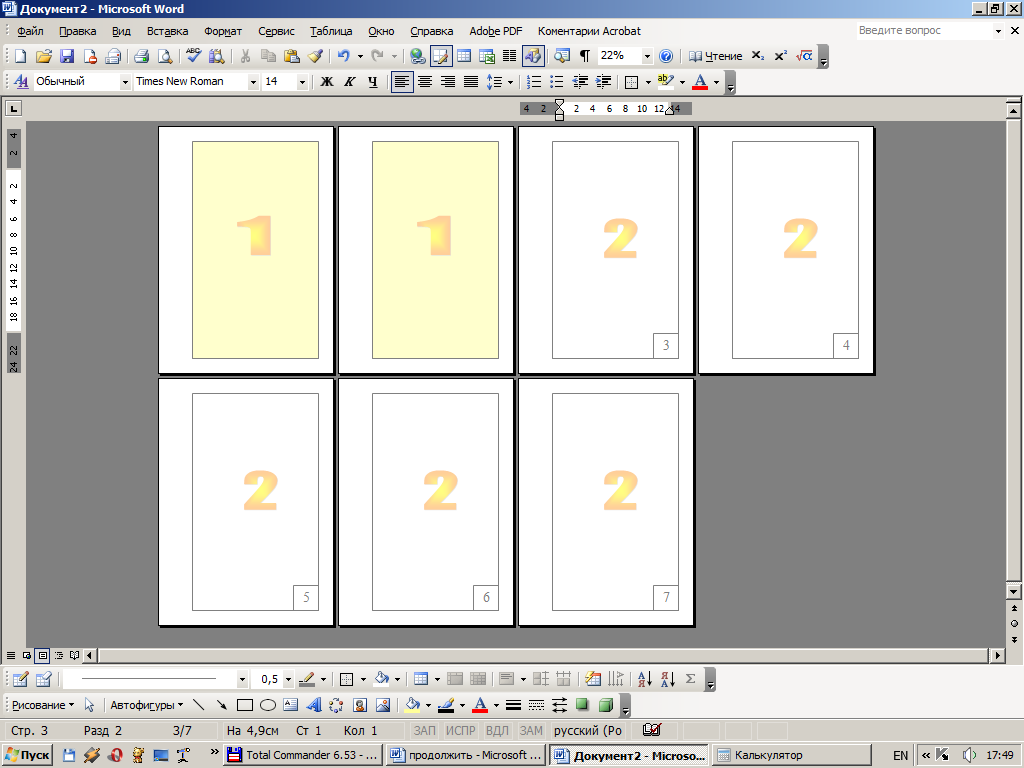Click the drawing fill color bucket
1024x768 pixels.
[412, 705]
